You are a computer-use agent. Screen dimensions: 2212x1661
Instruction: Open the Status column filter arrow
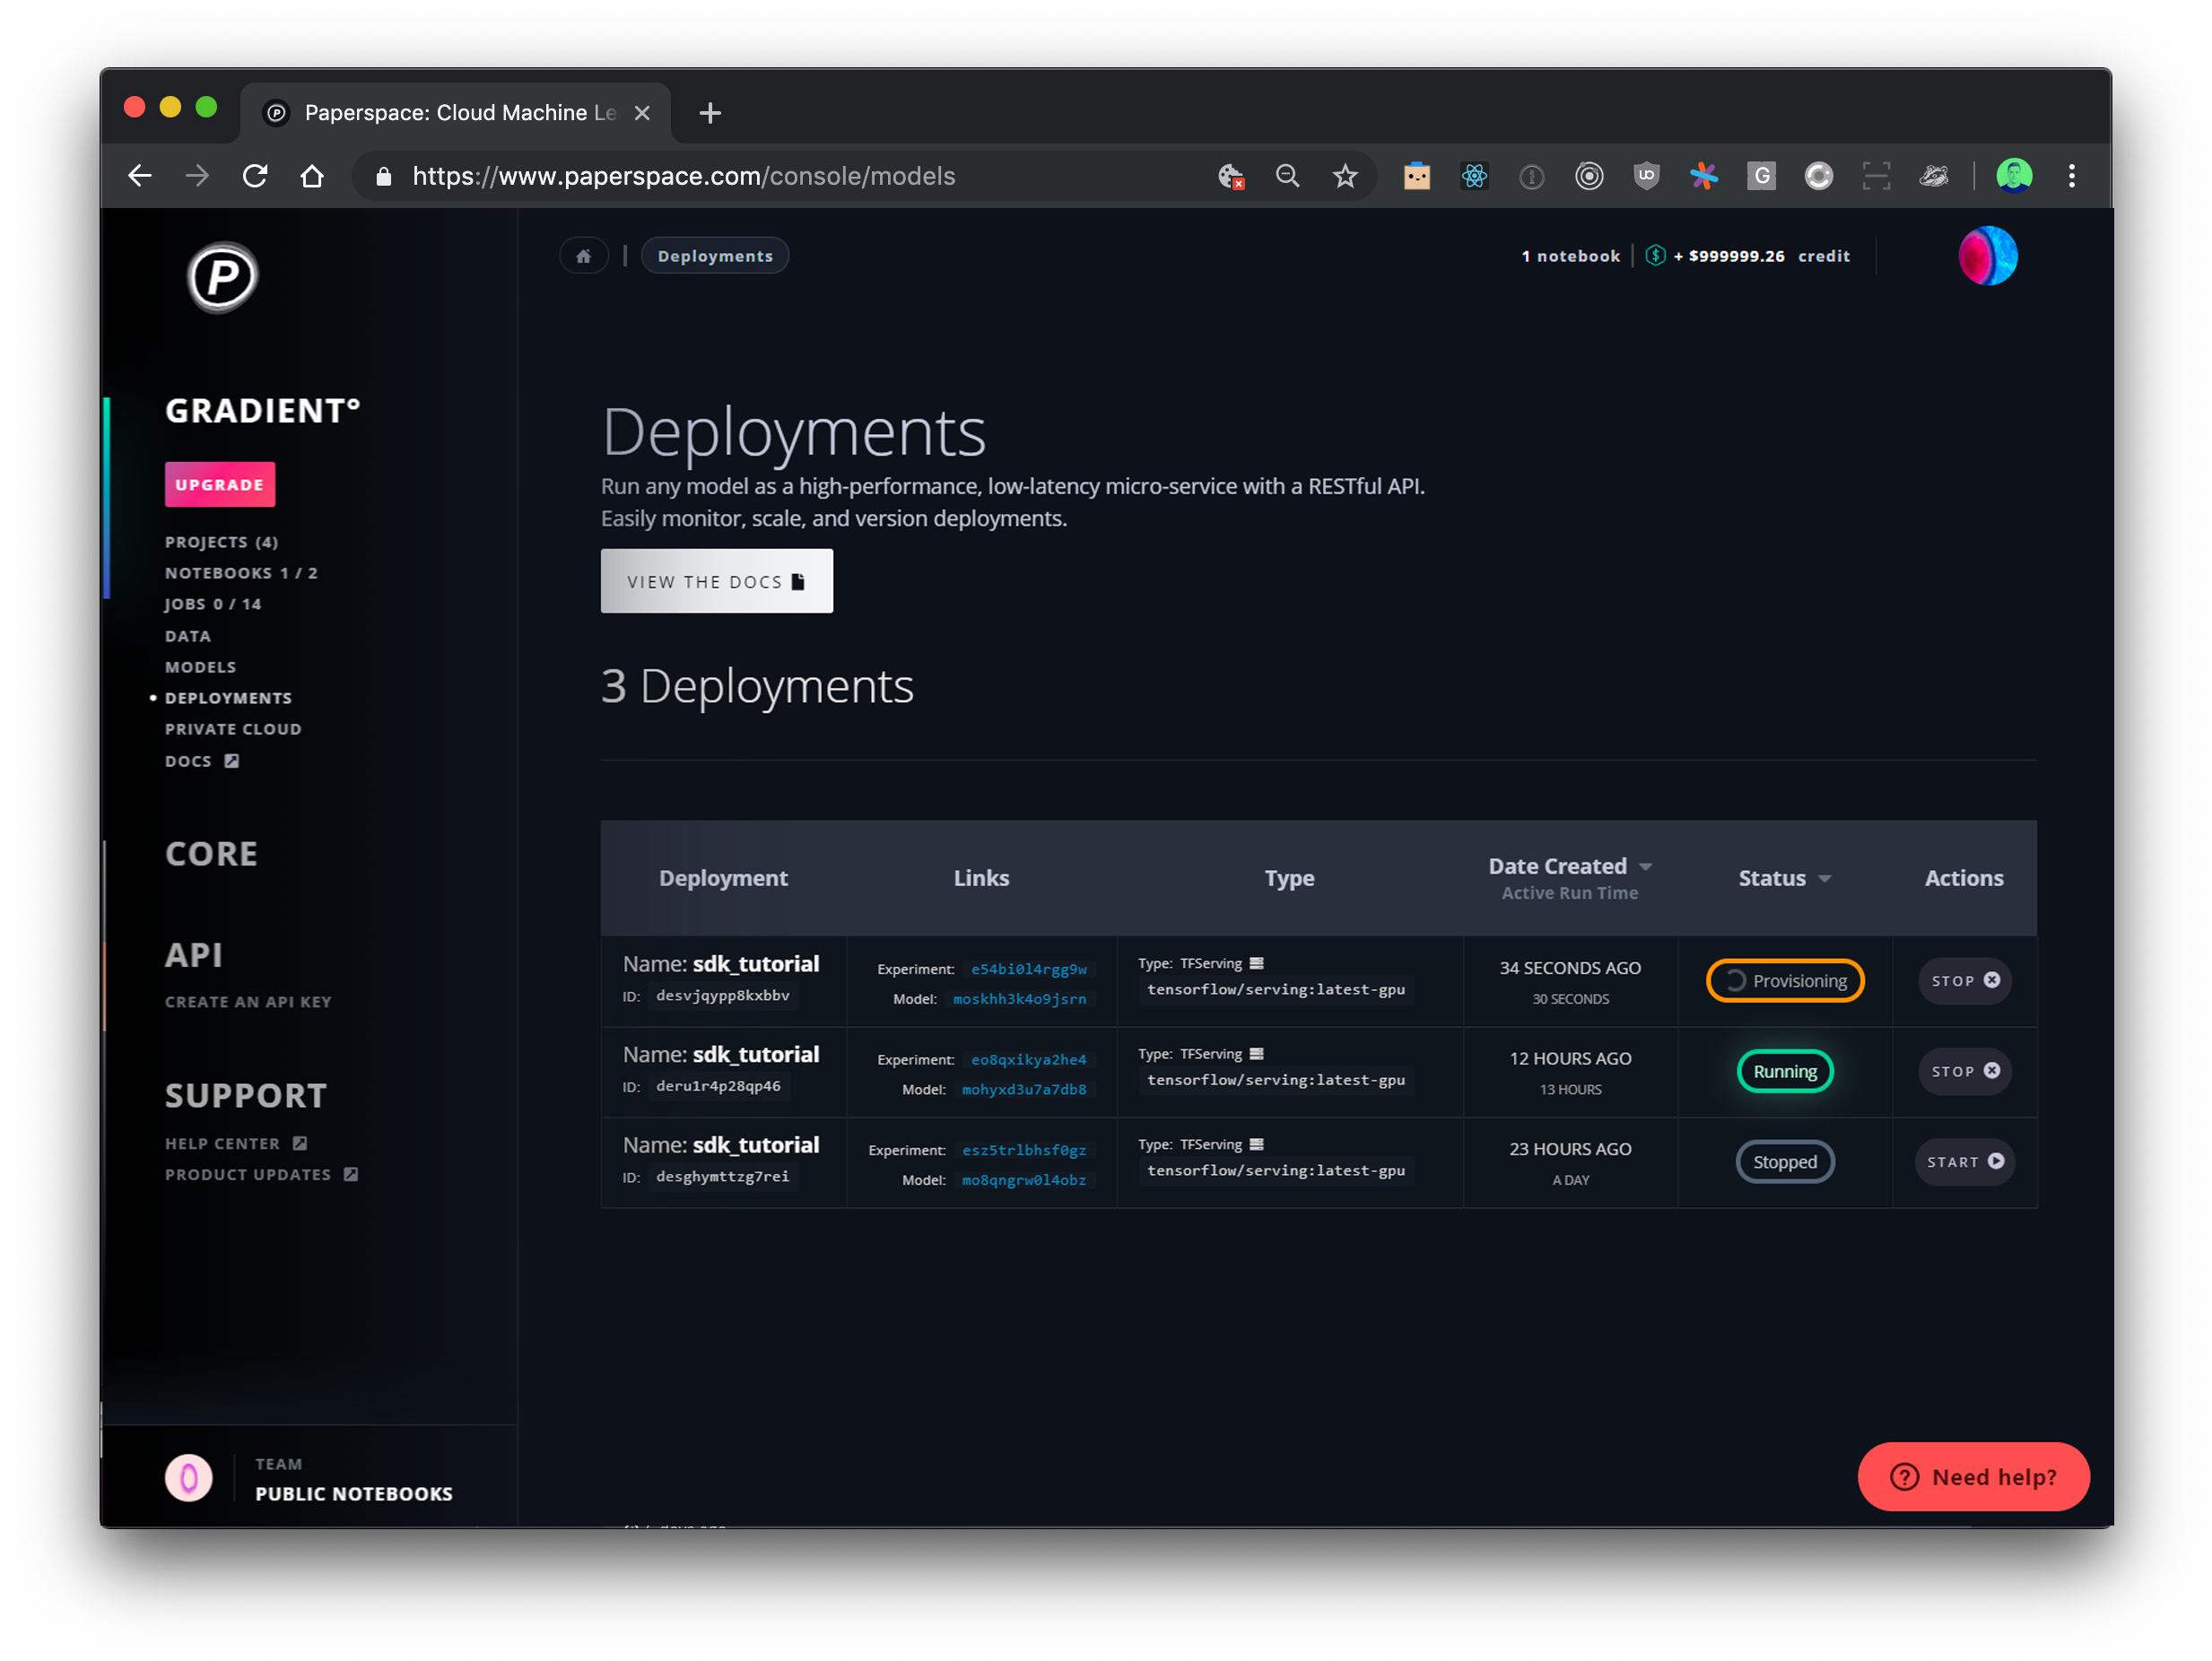click(1825, 879)
